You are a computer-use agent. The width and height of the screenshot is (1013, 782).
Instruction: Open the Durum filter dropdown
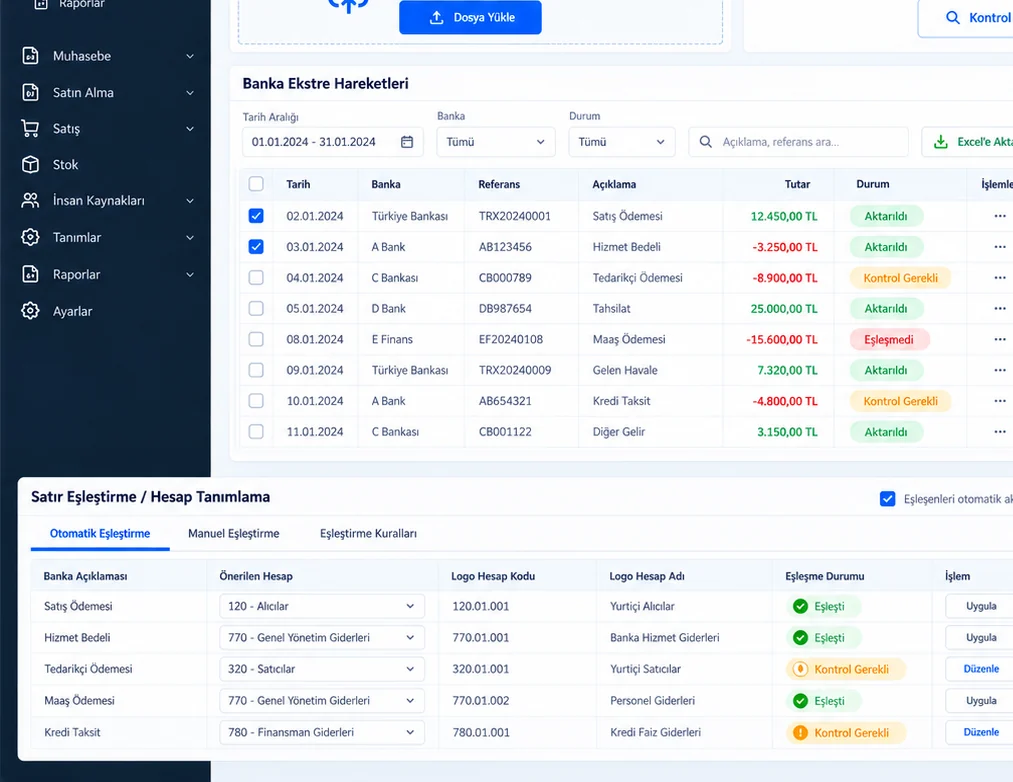(x=622, y=142)
